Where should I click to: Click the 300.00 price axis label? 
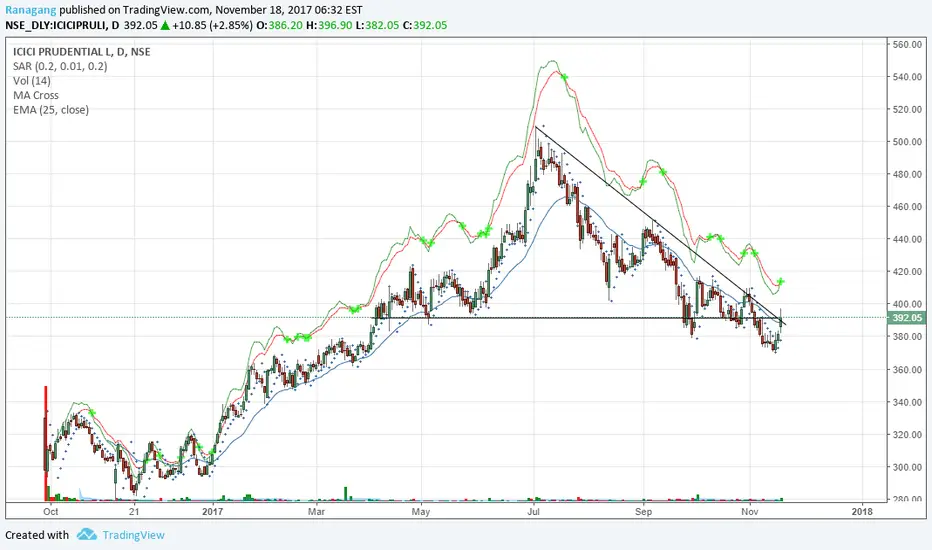[907, 467]
